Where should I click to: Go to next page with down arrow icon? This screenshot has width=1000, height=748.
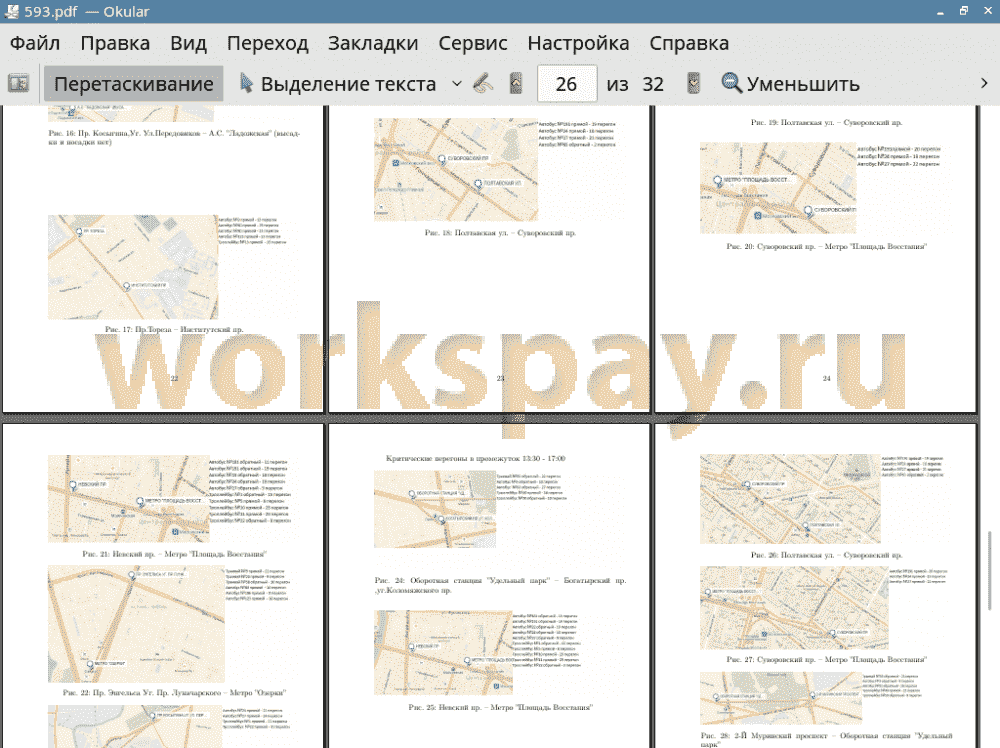click(x=693, y=84)
